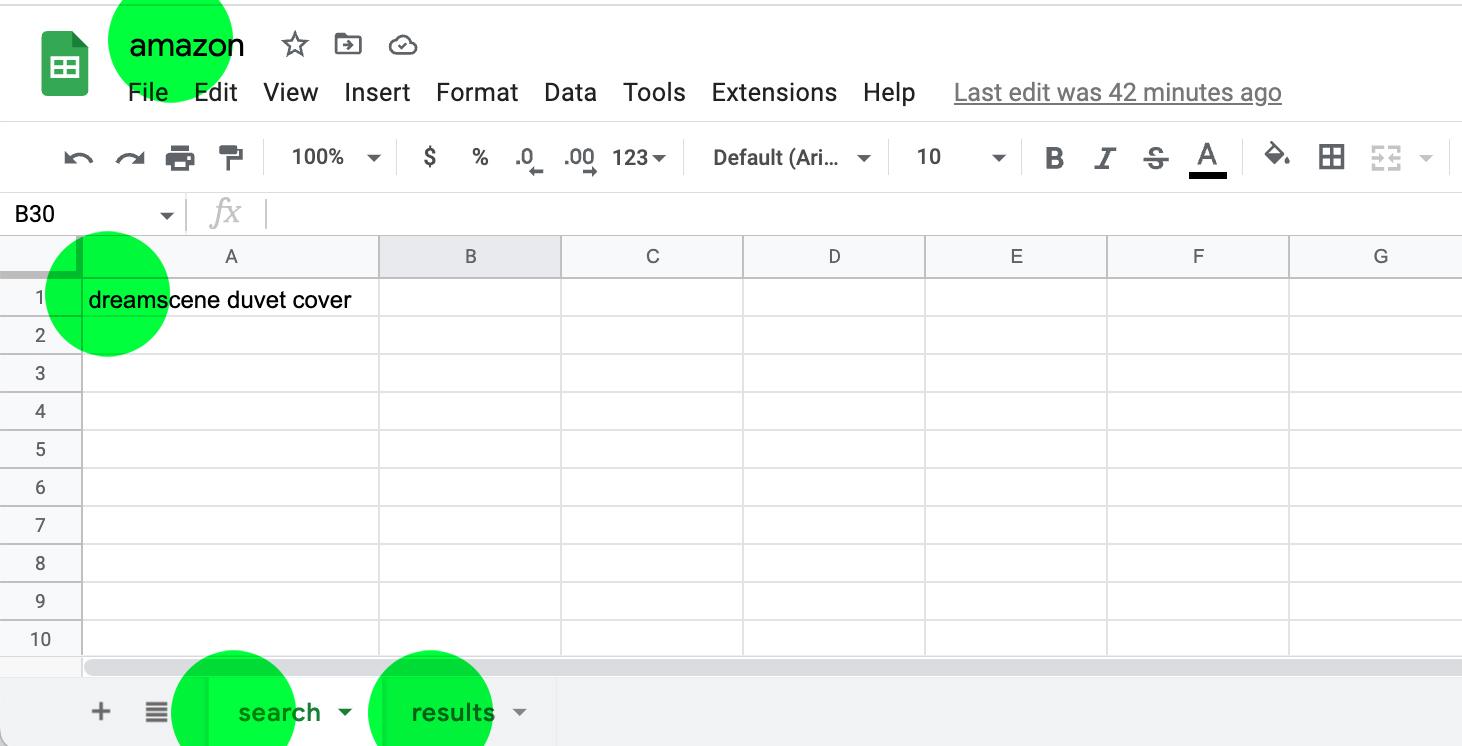
Task: Switch to the results sheet tab
Action: [x=452, y=712]
